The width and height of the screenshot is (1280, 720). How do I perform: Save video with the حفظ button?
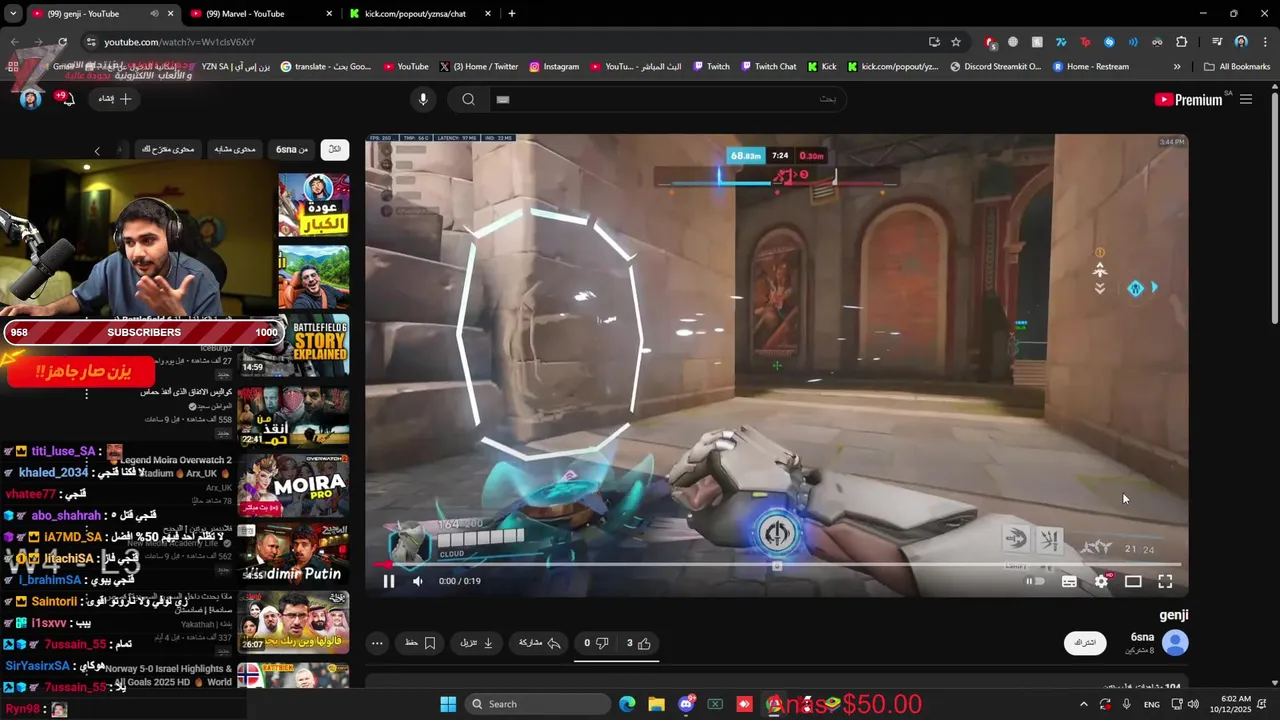[421, 643]
